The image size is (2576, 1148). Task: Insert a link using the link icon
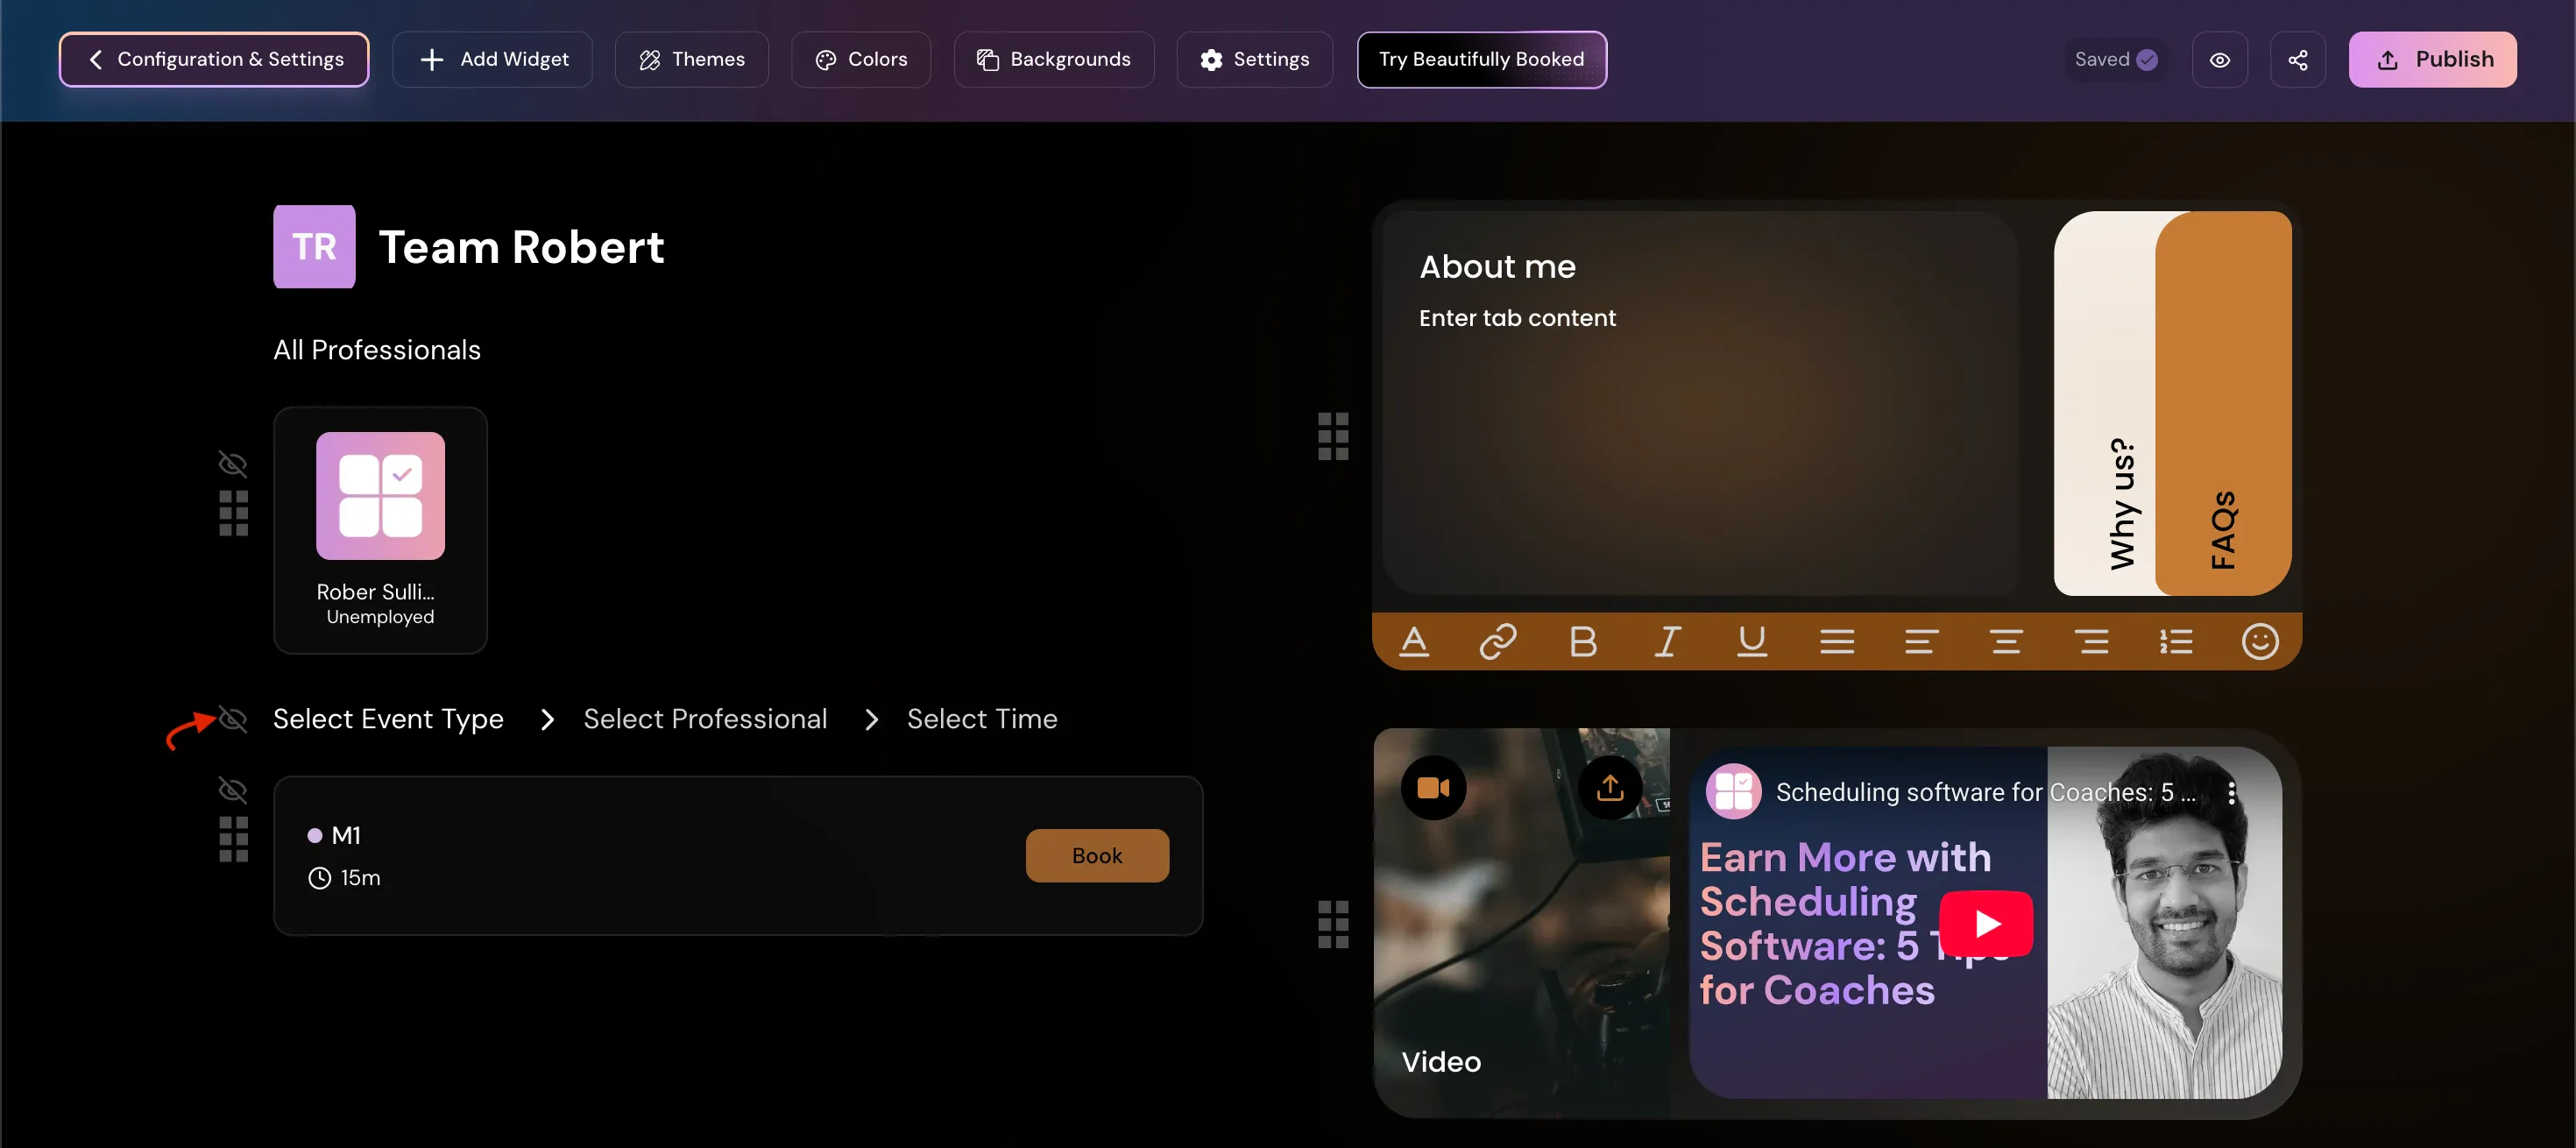tap(1497, 641)
